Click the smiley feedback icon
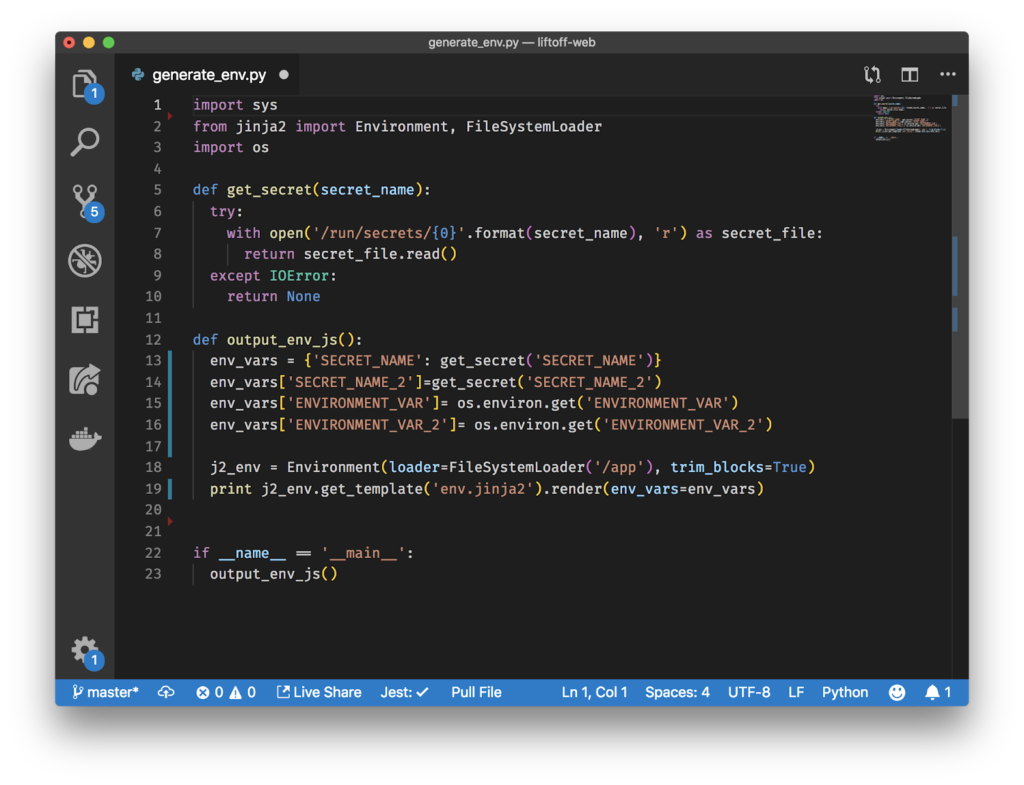The width and height of the screenshot is (1024, 785). [896, 692]
